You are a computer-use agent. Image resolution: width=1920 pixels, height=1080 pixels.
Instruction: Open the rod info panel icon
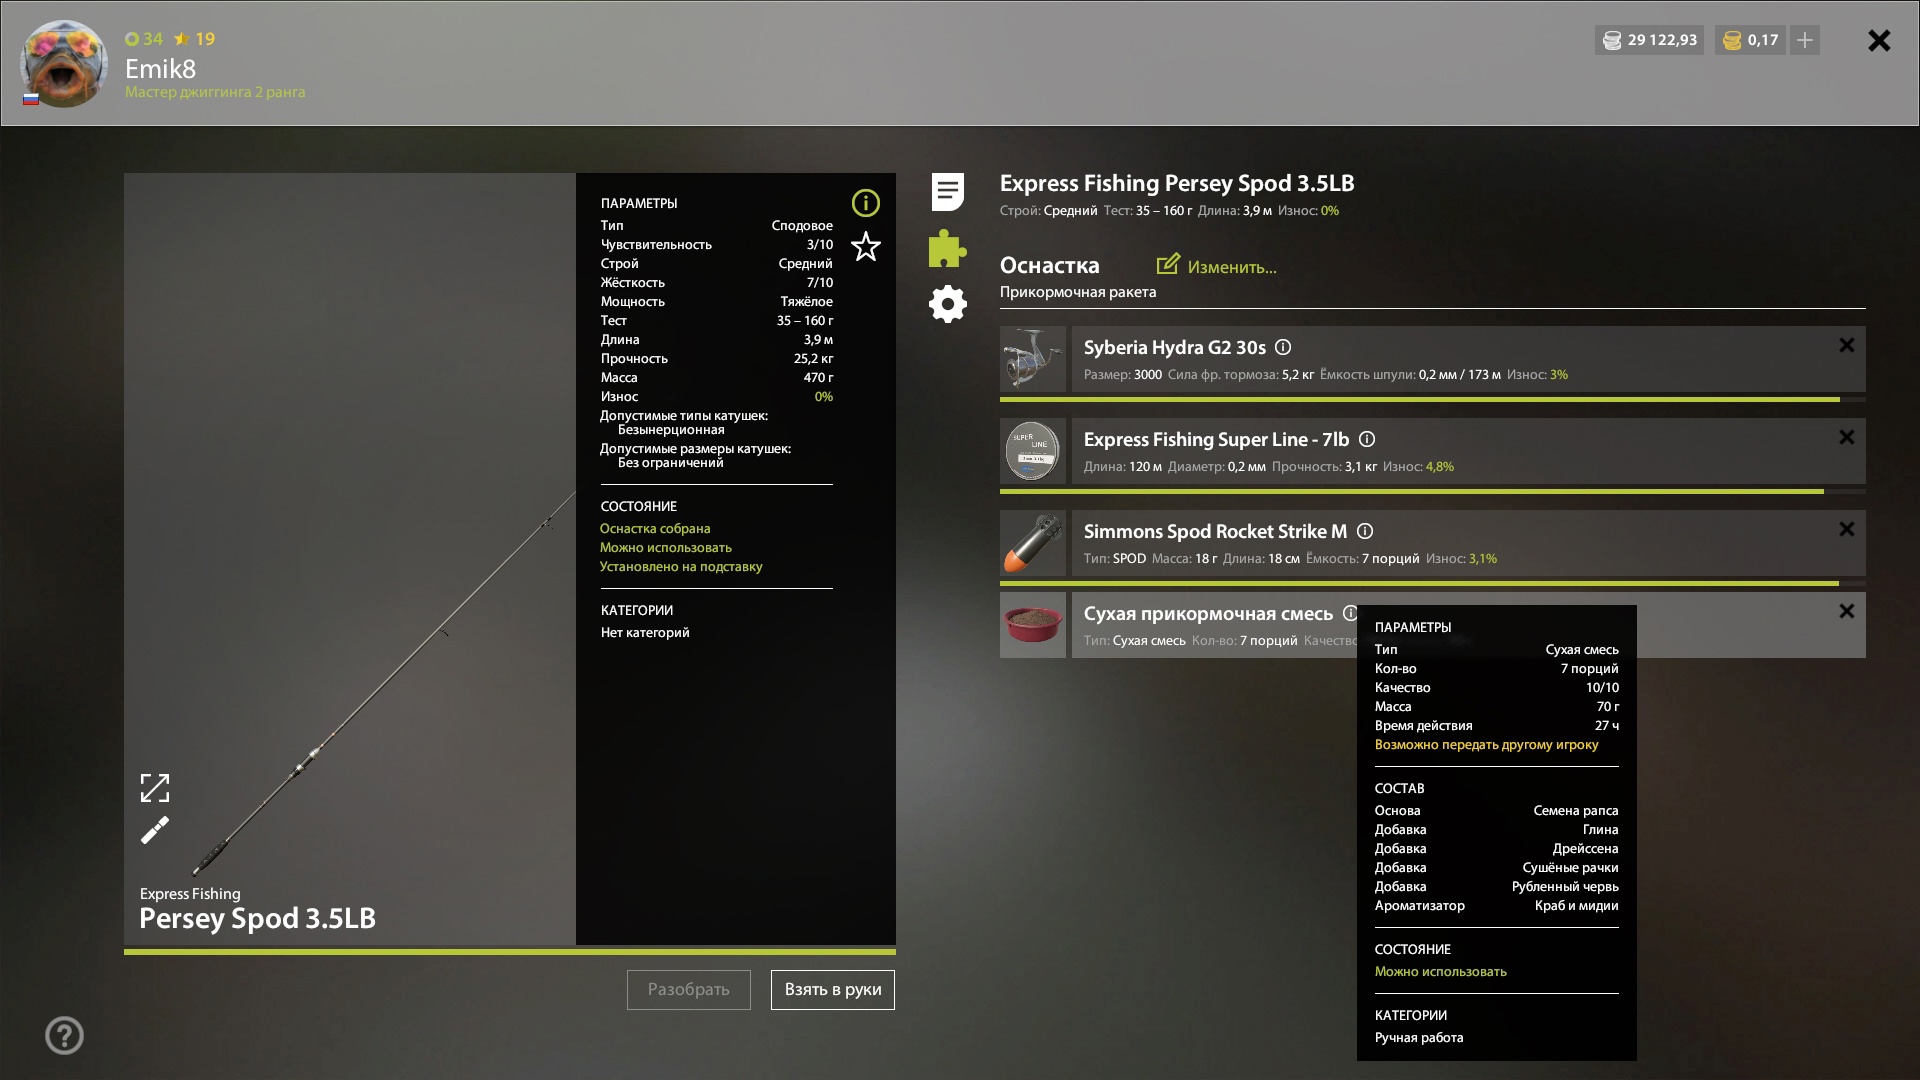pos(866,203)
